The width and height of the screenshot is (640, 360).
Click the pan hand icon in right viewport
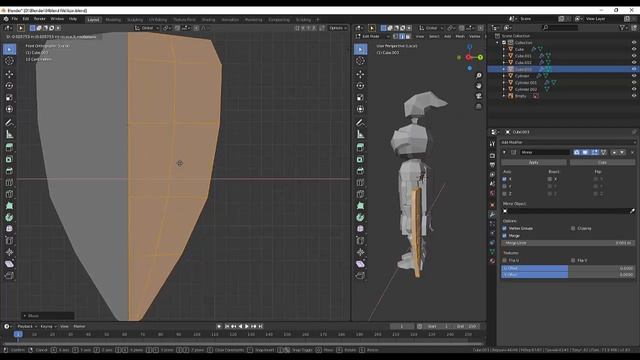478,86
